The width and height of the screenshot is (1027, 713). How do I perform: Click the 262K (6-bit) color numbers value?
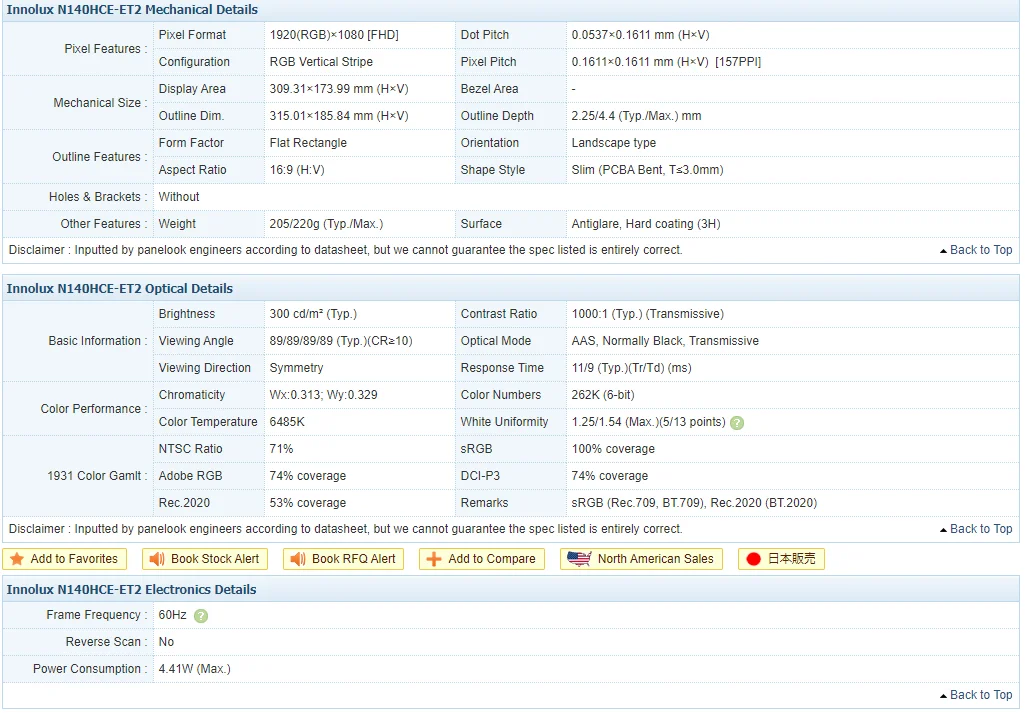click(603, 395)
